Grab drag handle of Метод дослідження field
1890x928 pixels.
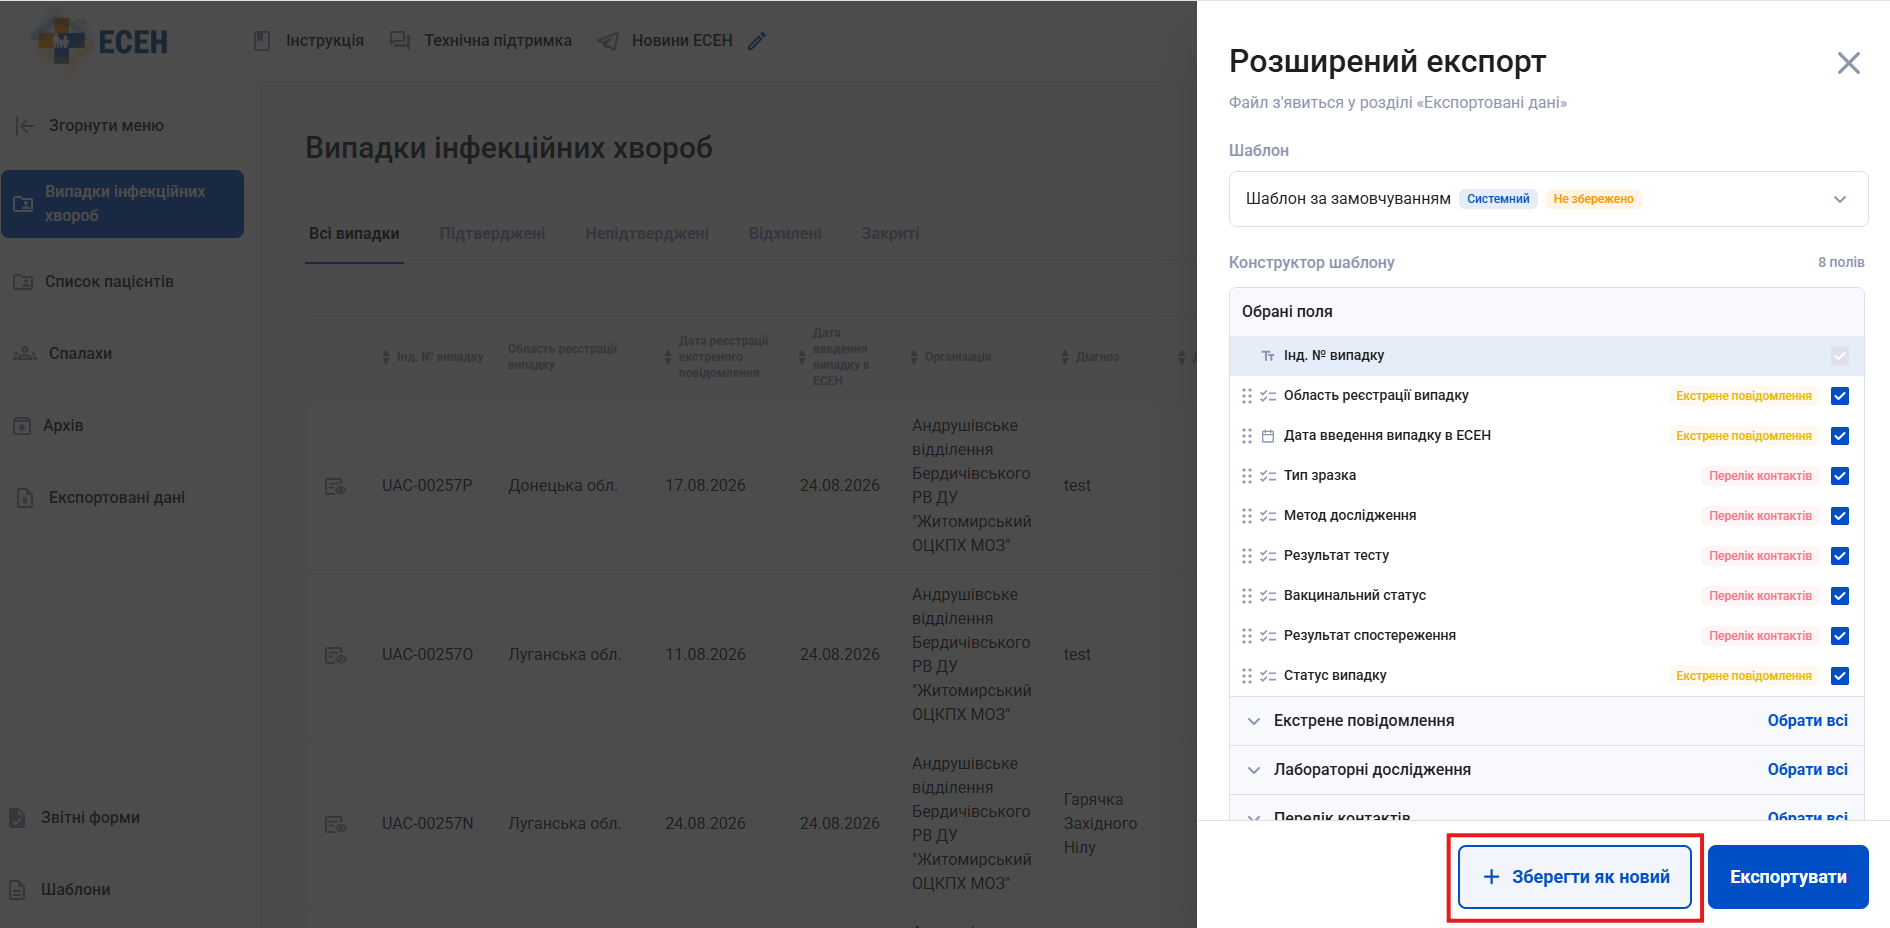1247,516
